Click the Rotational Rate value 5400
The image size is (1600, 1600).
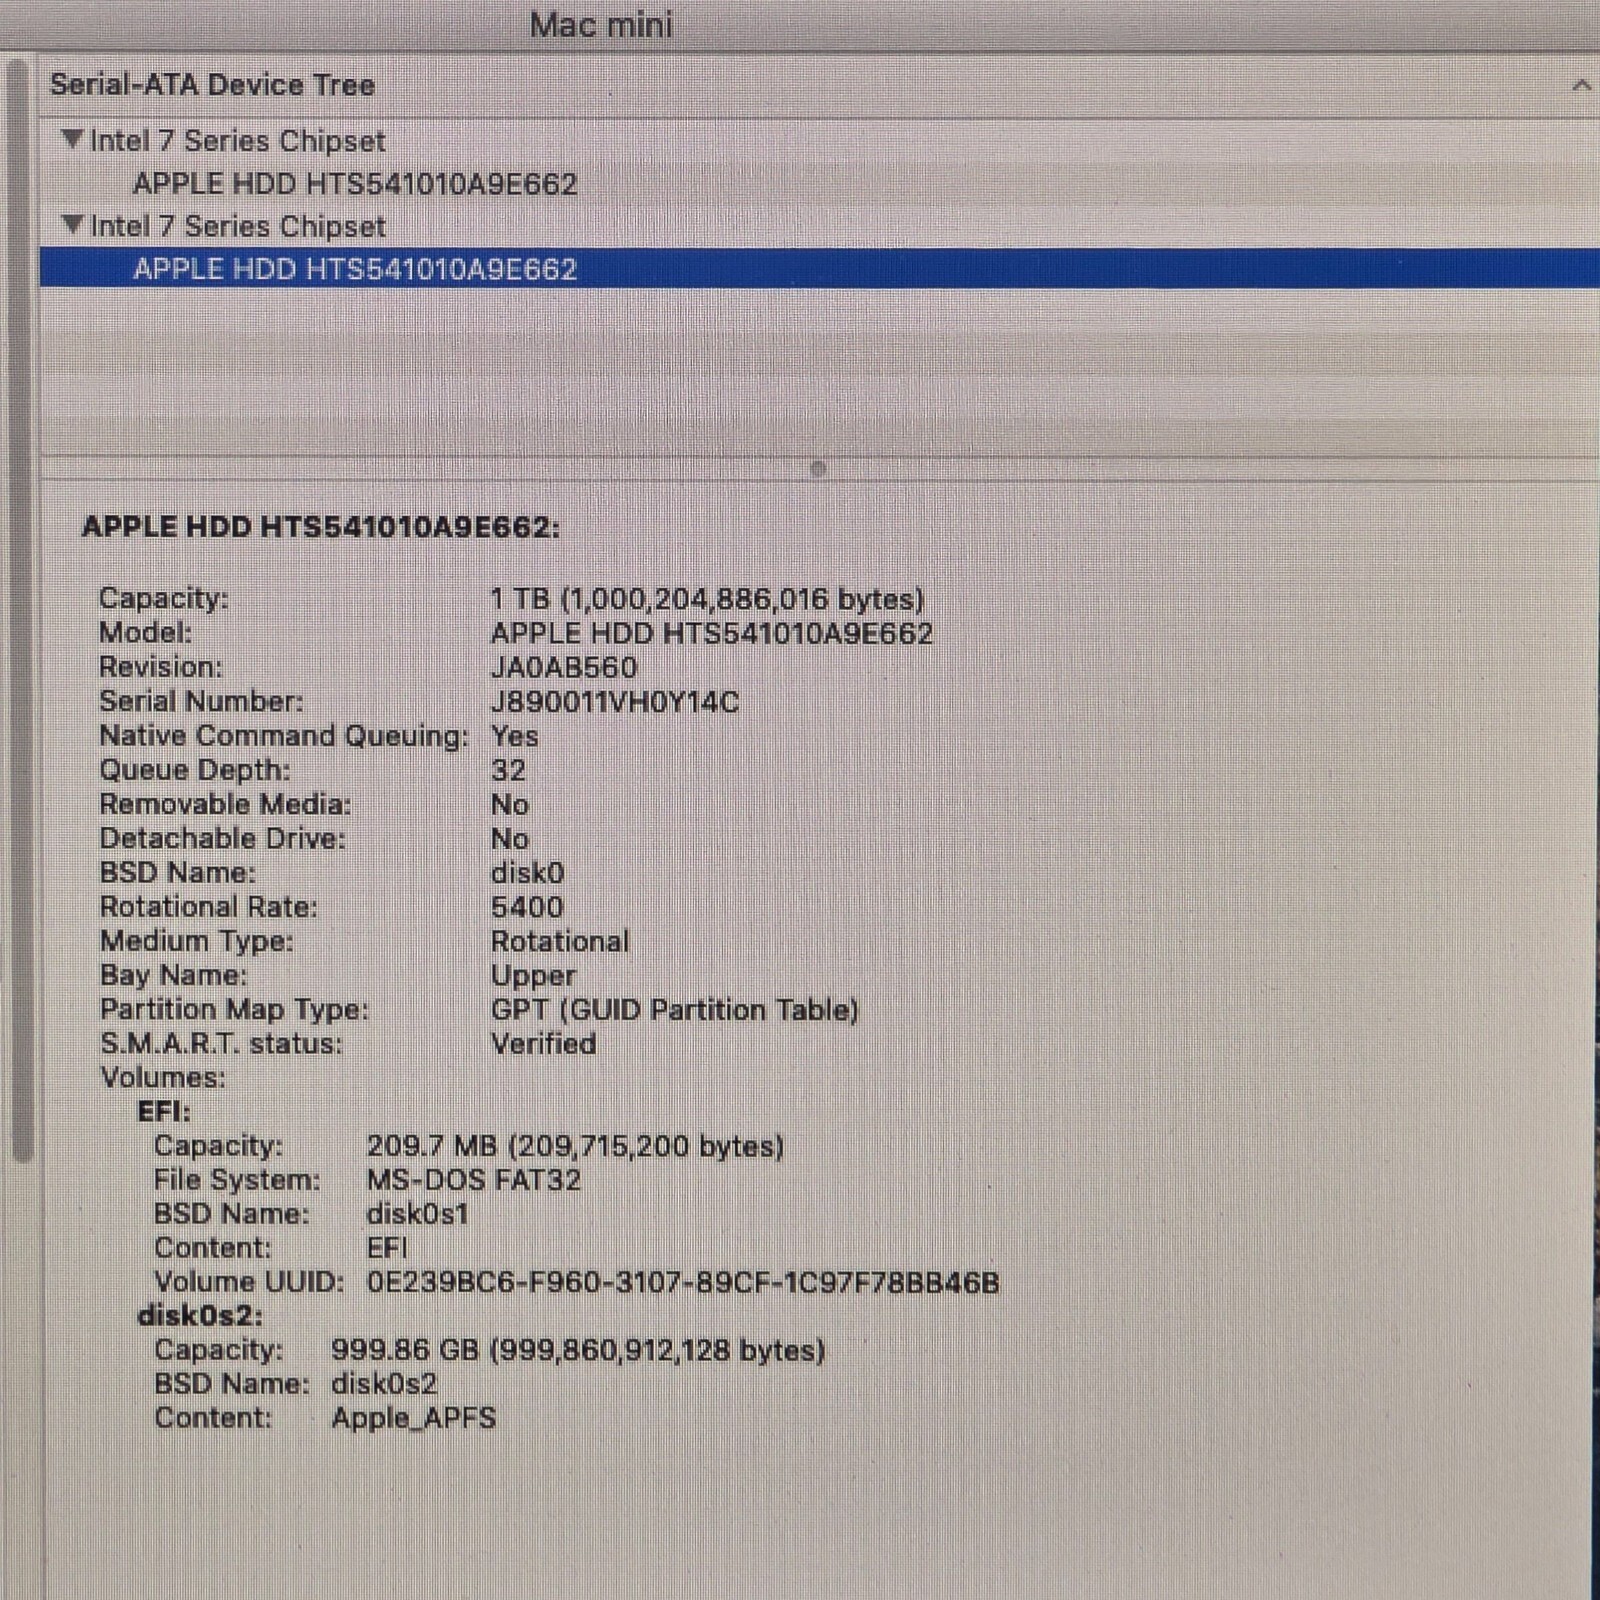[527, 907]
